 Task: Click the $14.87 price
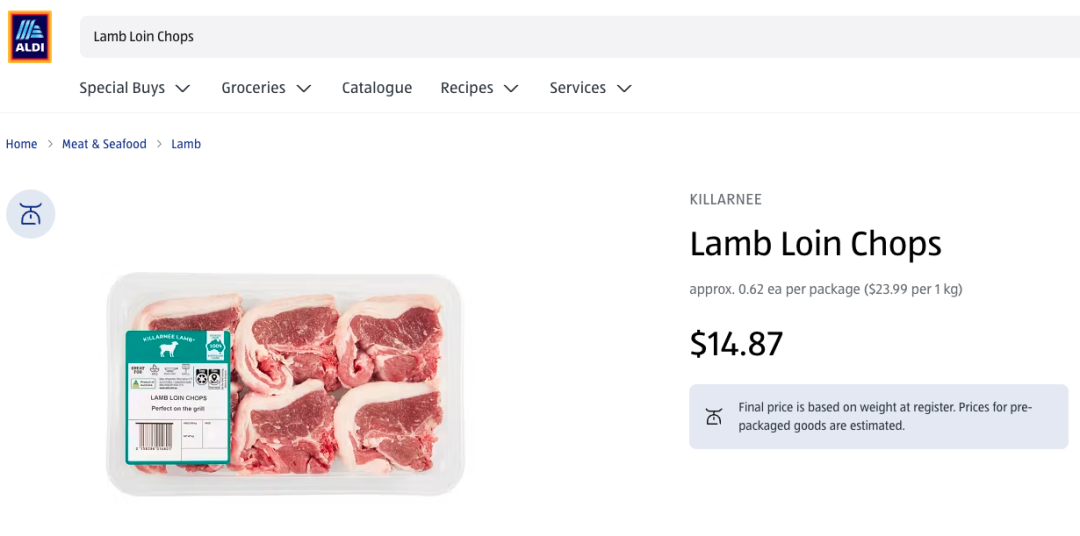pyautogui.click(x=736, y=344)
